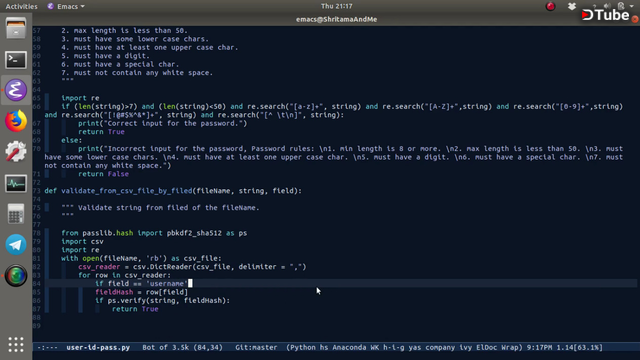
Task: Expand the Emacs app menu dropdown
Action: click(66, 6)
